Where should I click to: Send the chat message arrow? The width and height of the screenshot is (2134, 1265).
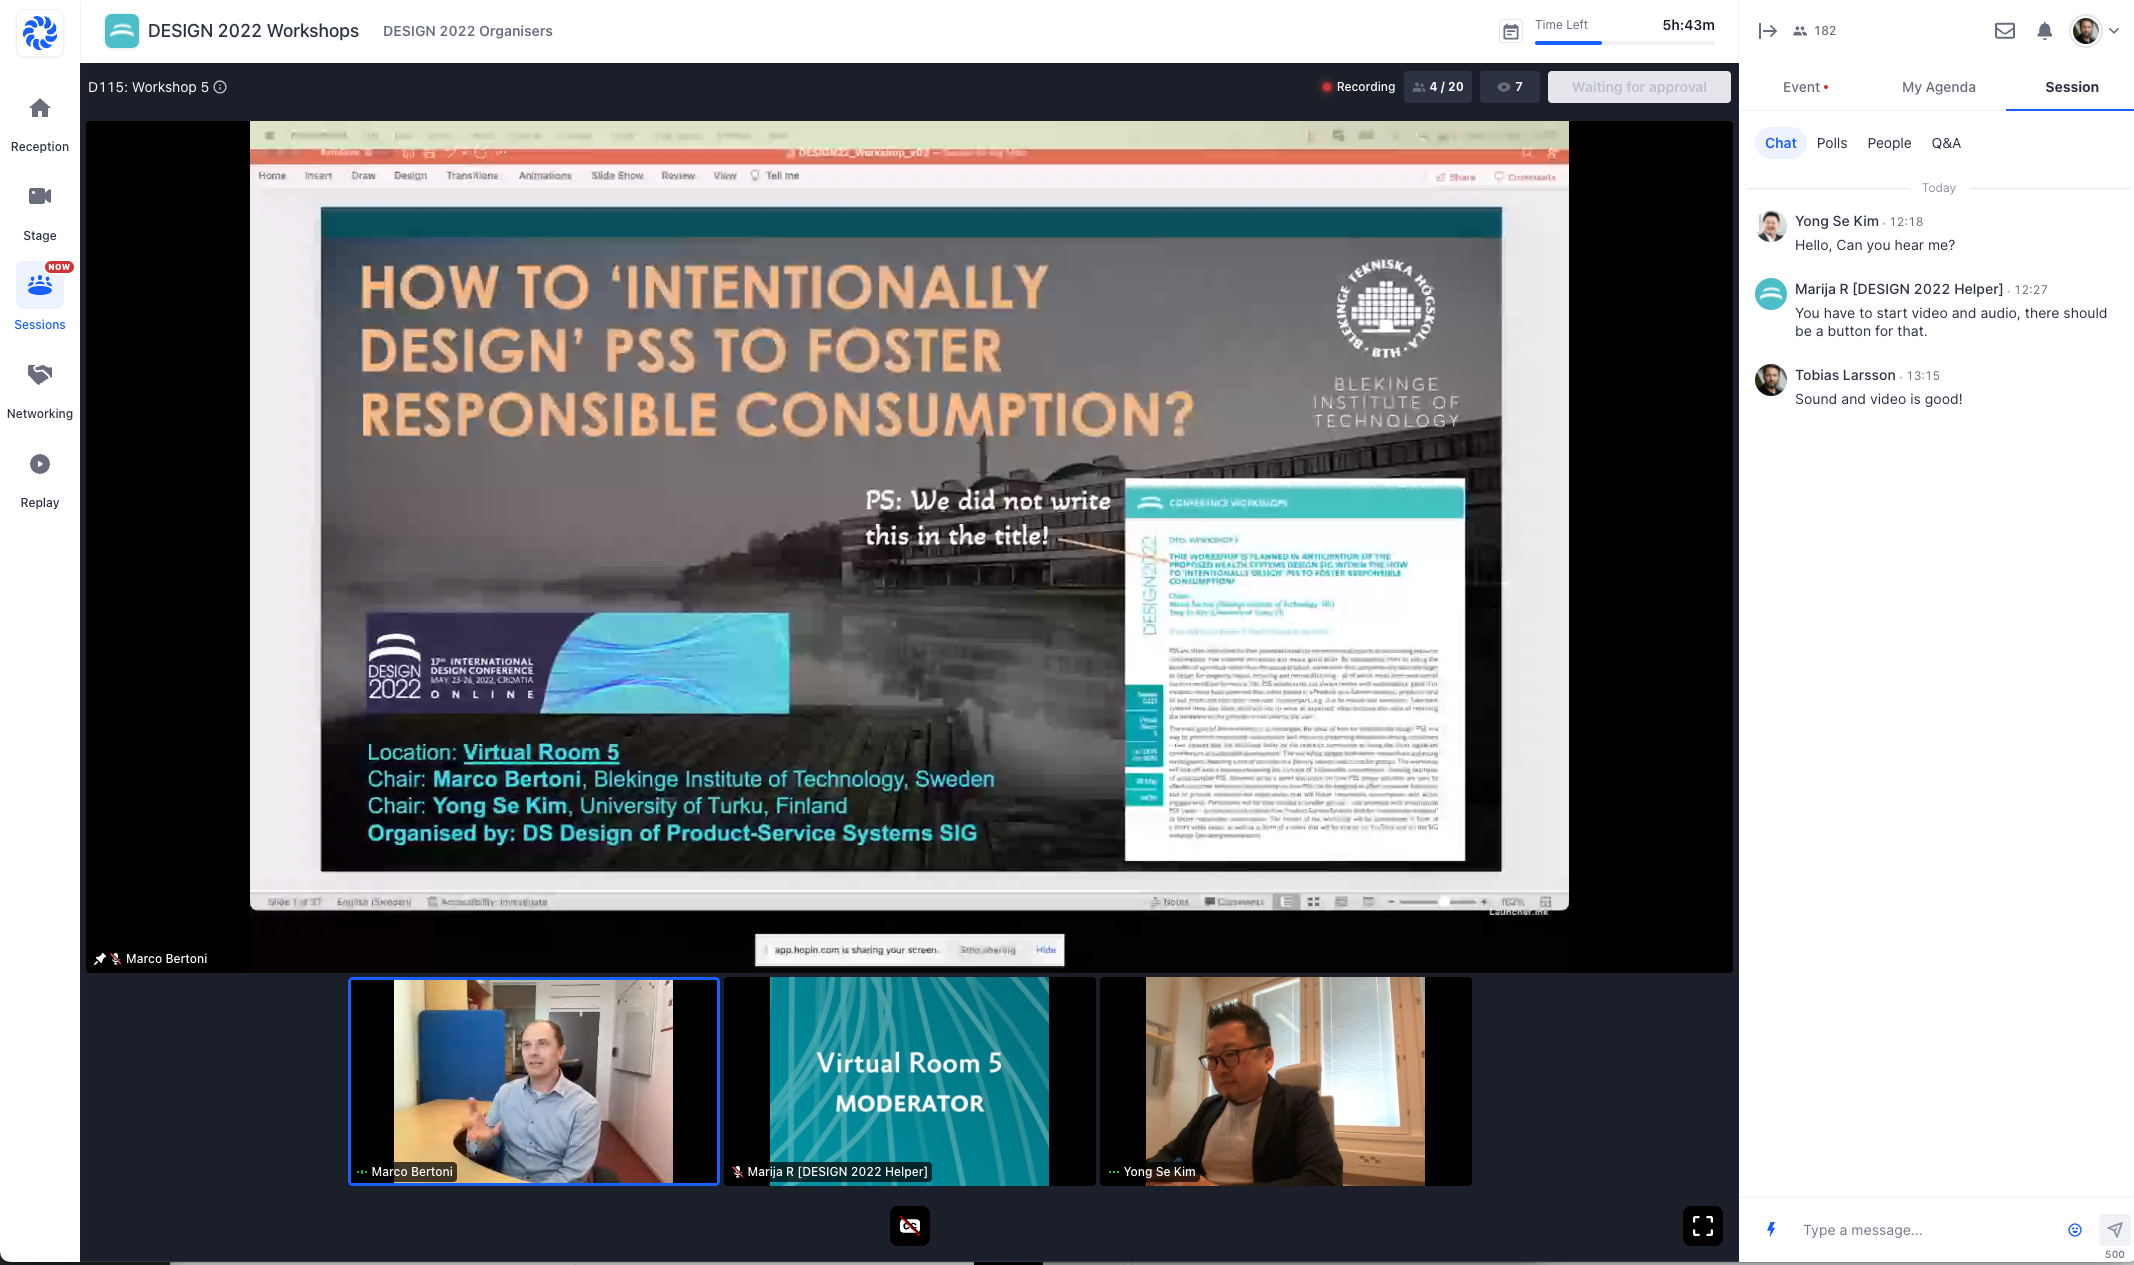(x=2114, y=1230)
